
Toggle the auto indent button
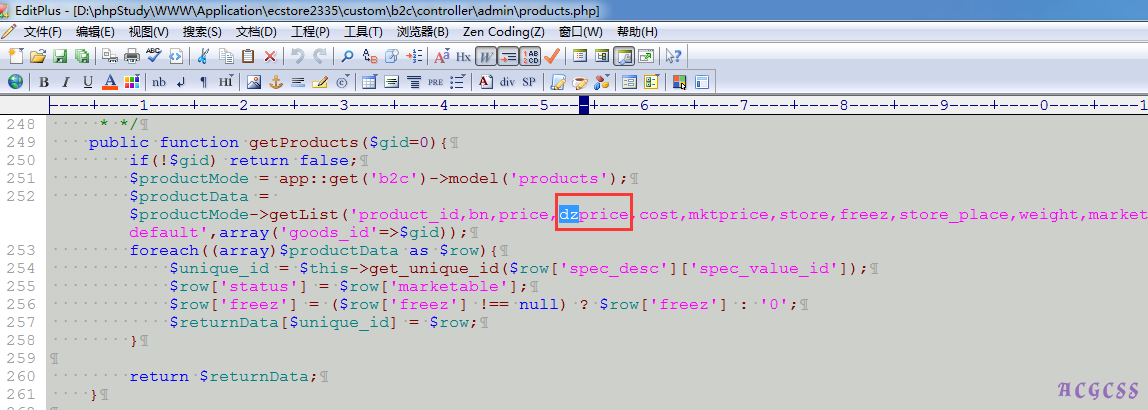(x=507, y=56)
